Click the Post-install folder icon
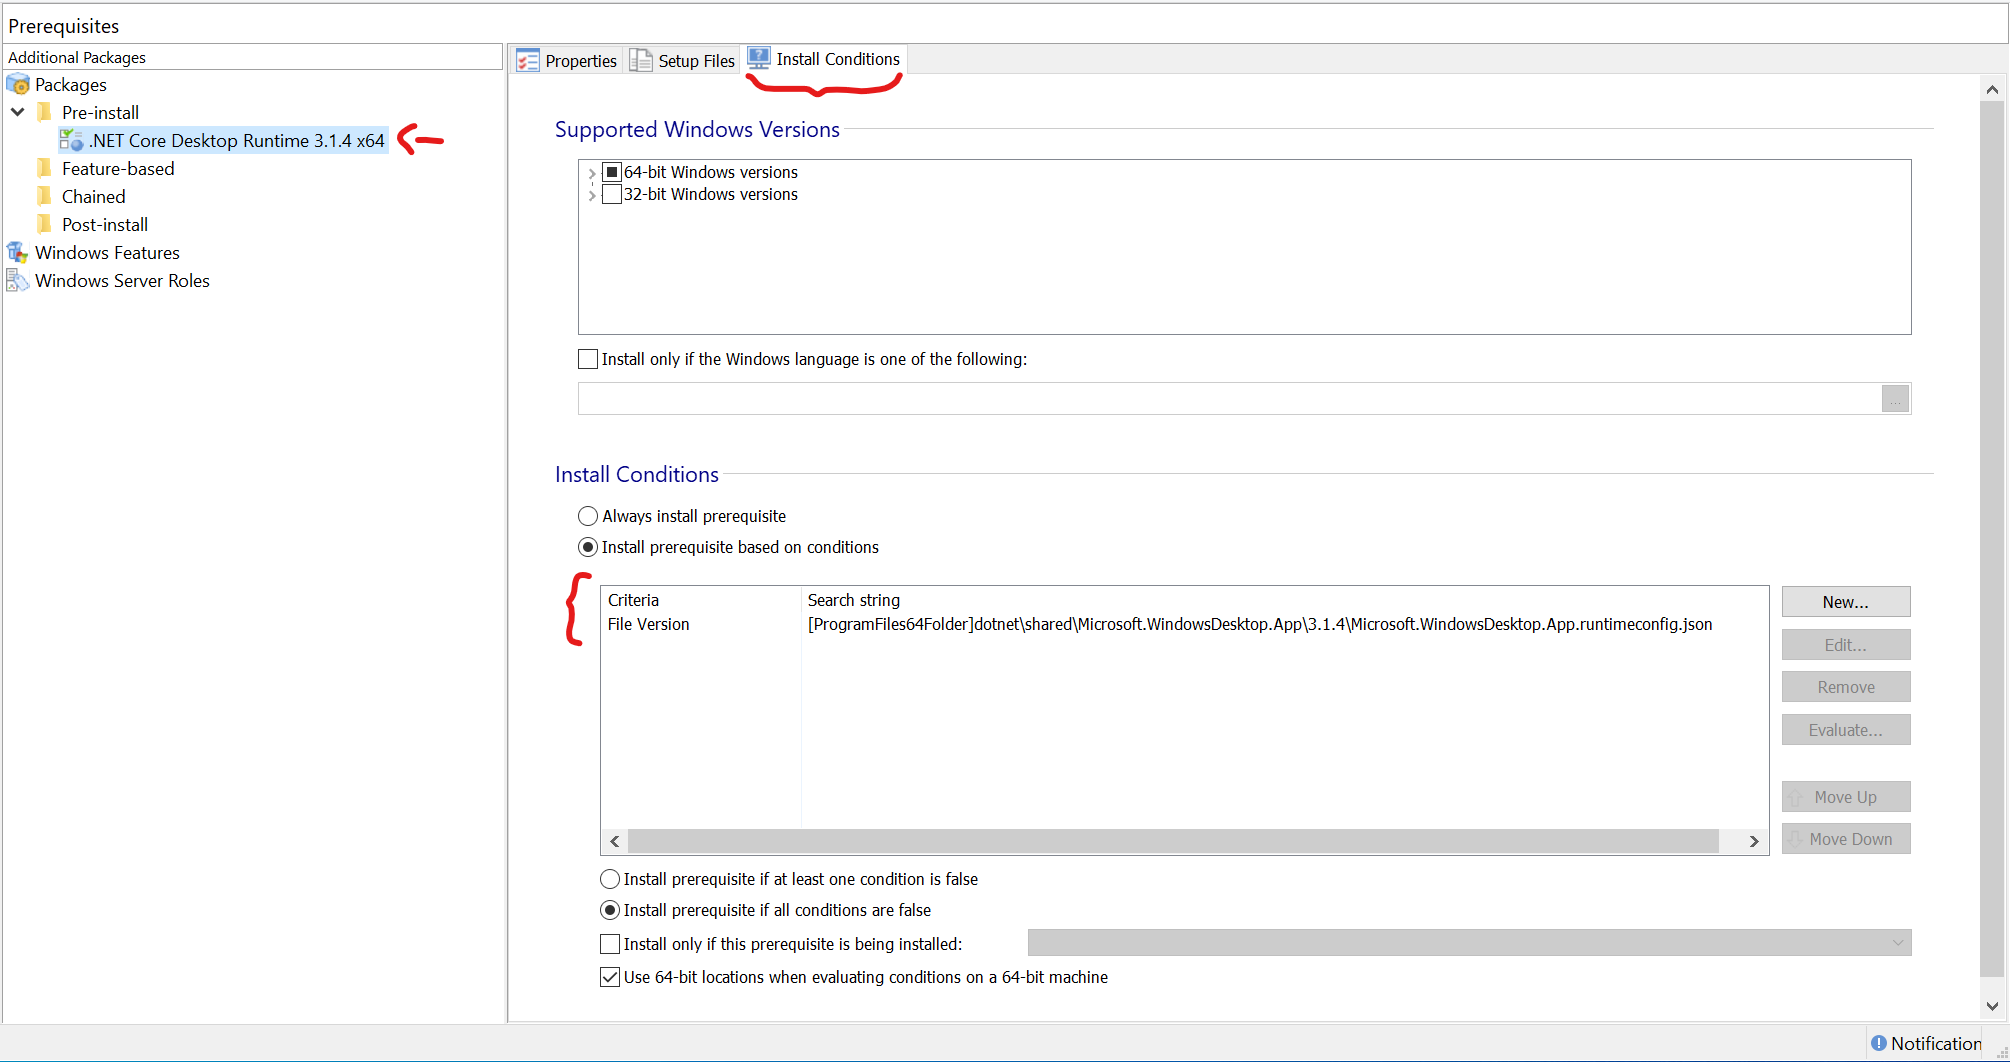Screen dimensions: 2010x1062 (x=45, y=225)
